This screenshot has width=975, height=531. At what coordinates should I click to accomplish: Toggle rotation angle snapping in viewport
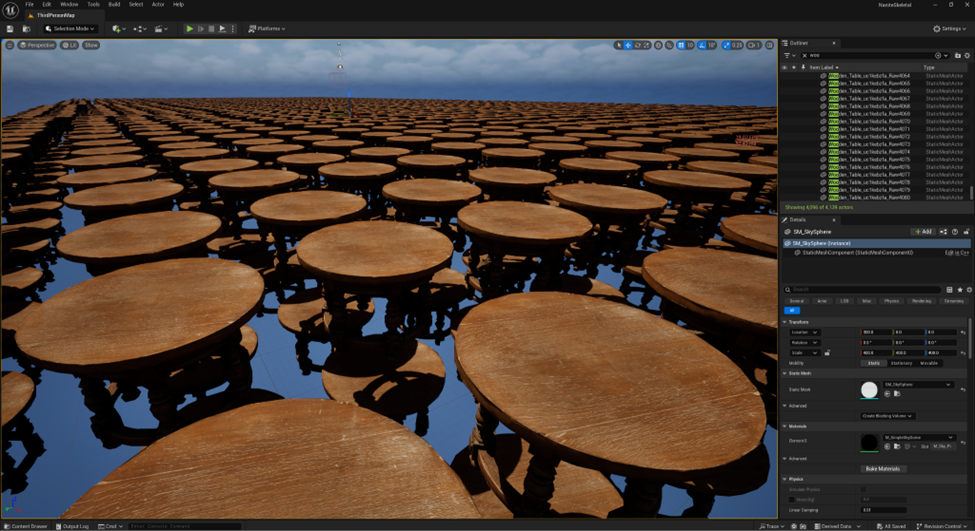pyautogui.click(x=702, y=45)
